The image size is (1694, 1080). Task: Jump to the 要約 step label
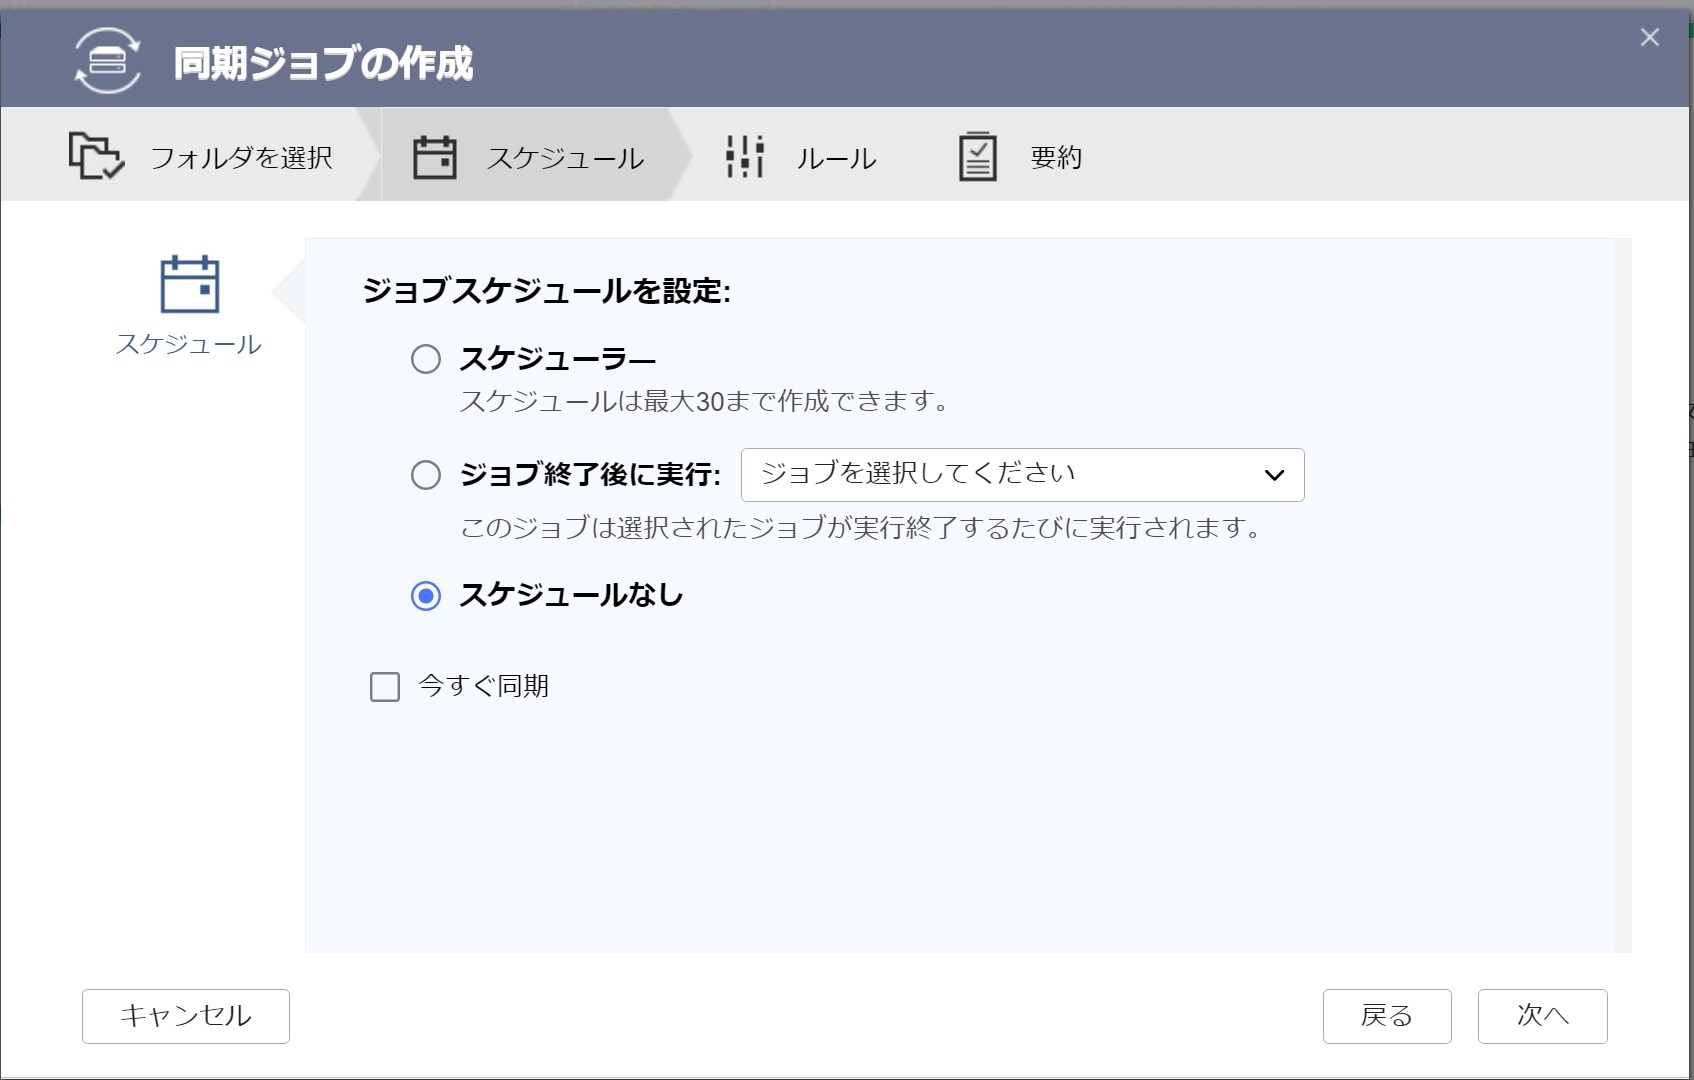click(1056, 158)
